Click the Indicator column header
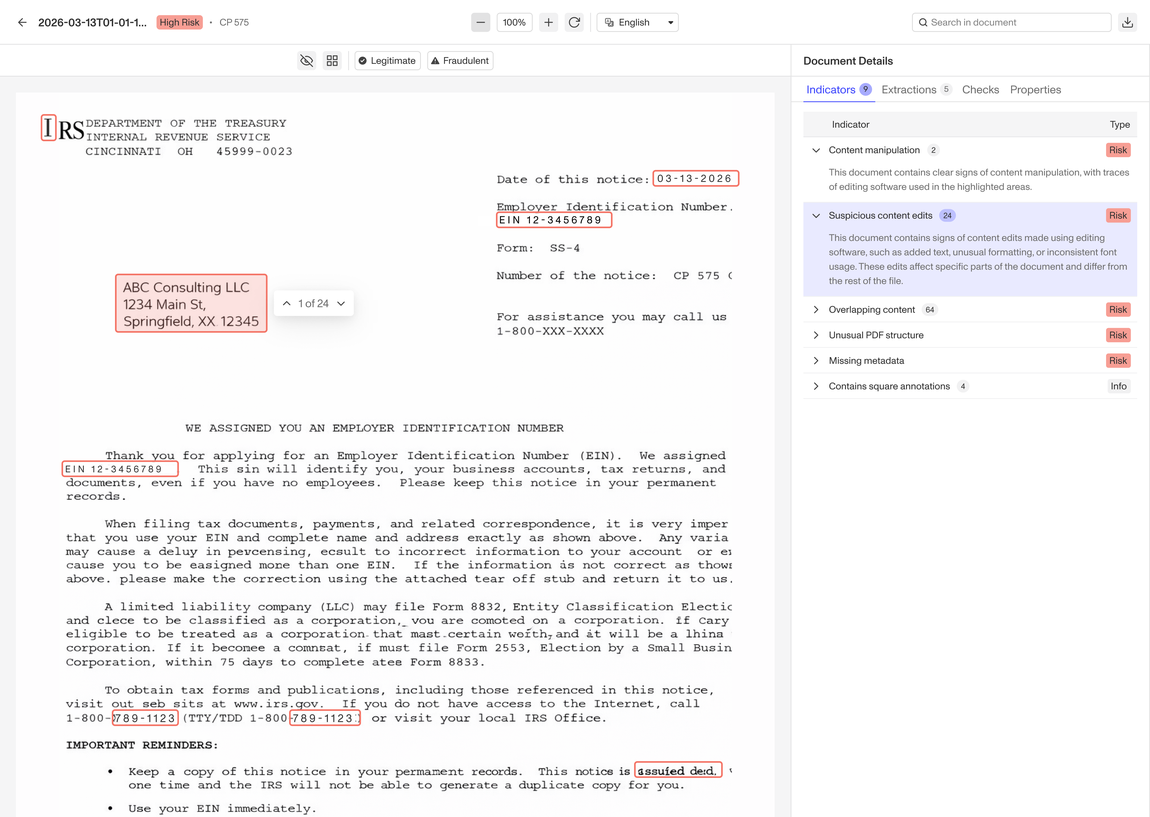Viewport: 1150px width, 817px height. click(850, 125)
